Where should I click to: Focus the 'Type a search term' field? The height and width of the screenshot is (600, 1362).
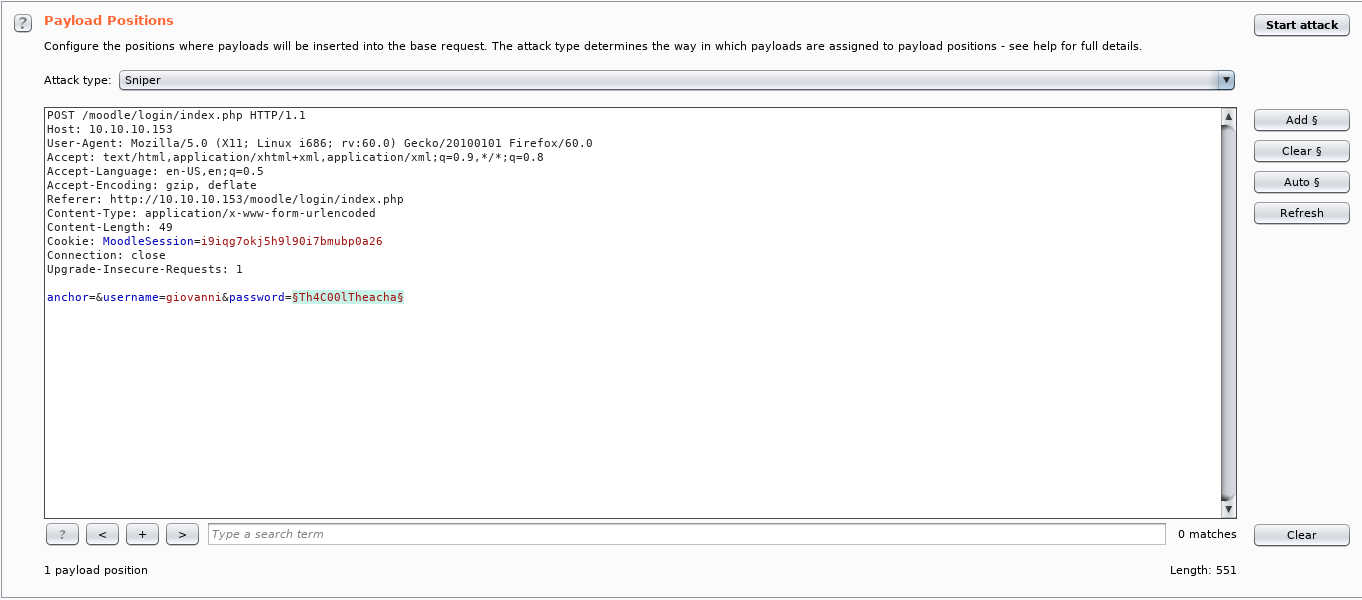point(686,535)
